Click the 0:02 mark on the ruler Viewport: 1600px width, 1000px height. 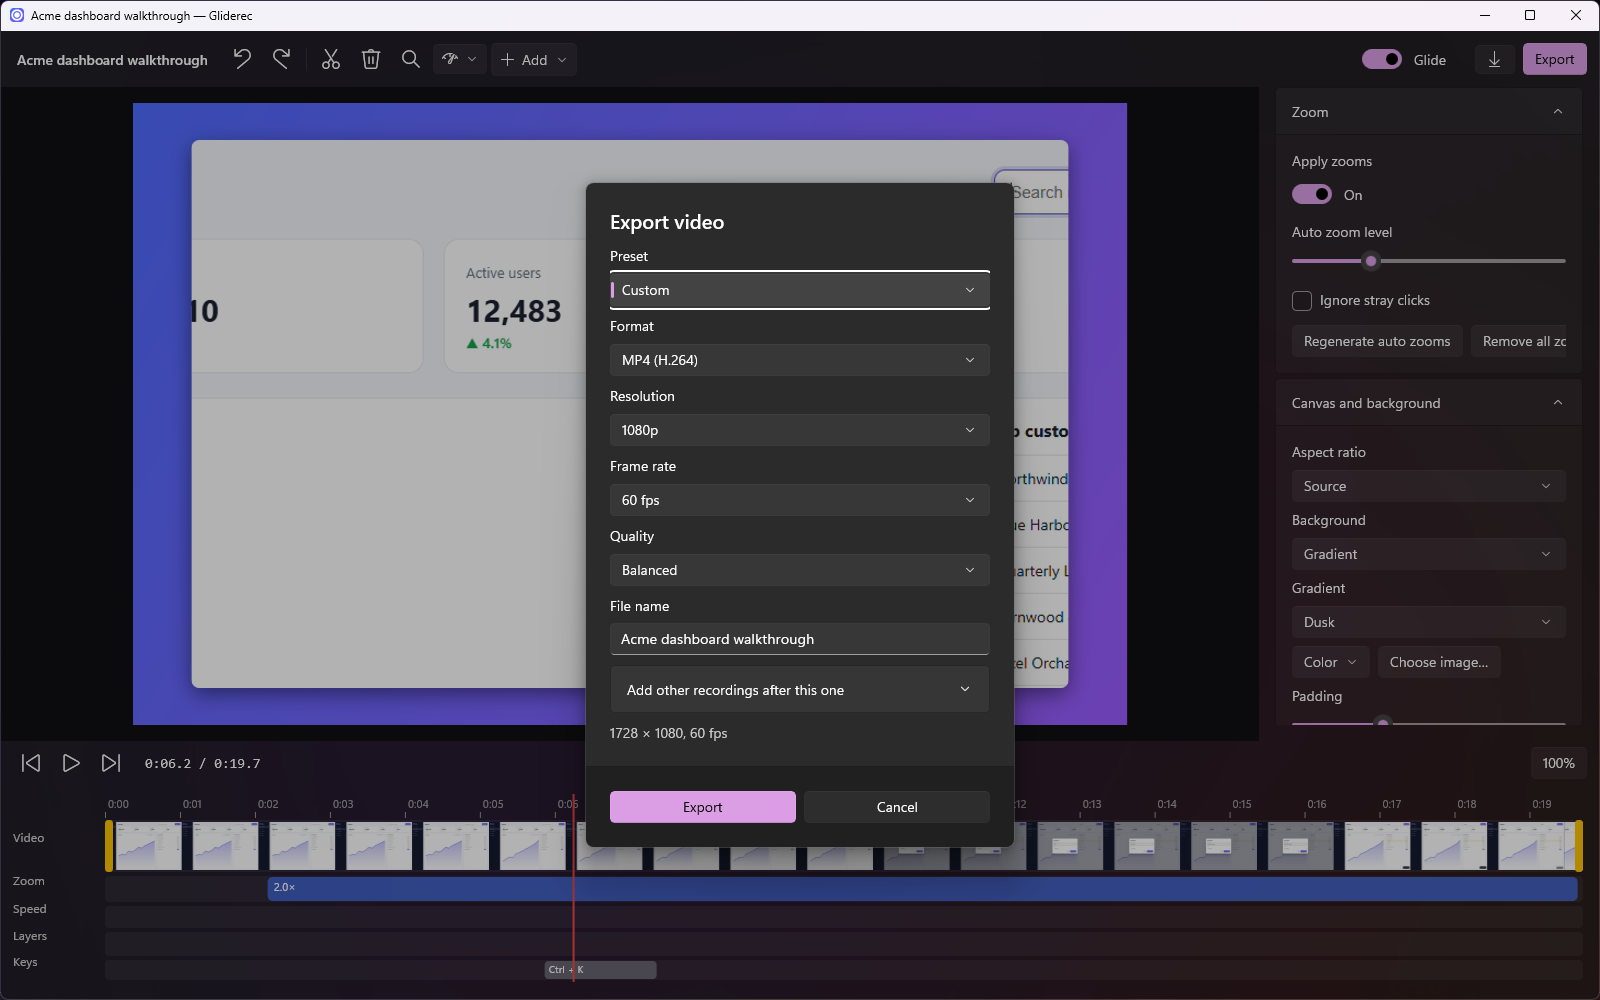pyautogui.click(x=268, y=804)
